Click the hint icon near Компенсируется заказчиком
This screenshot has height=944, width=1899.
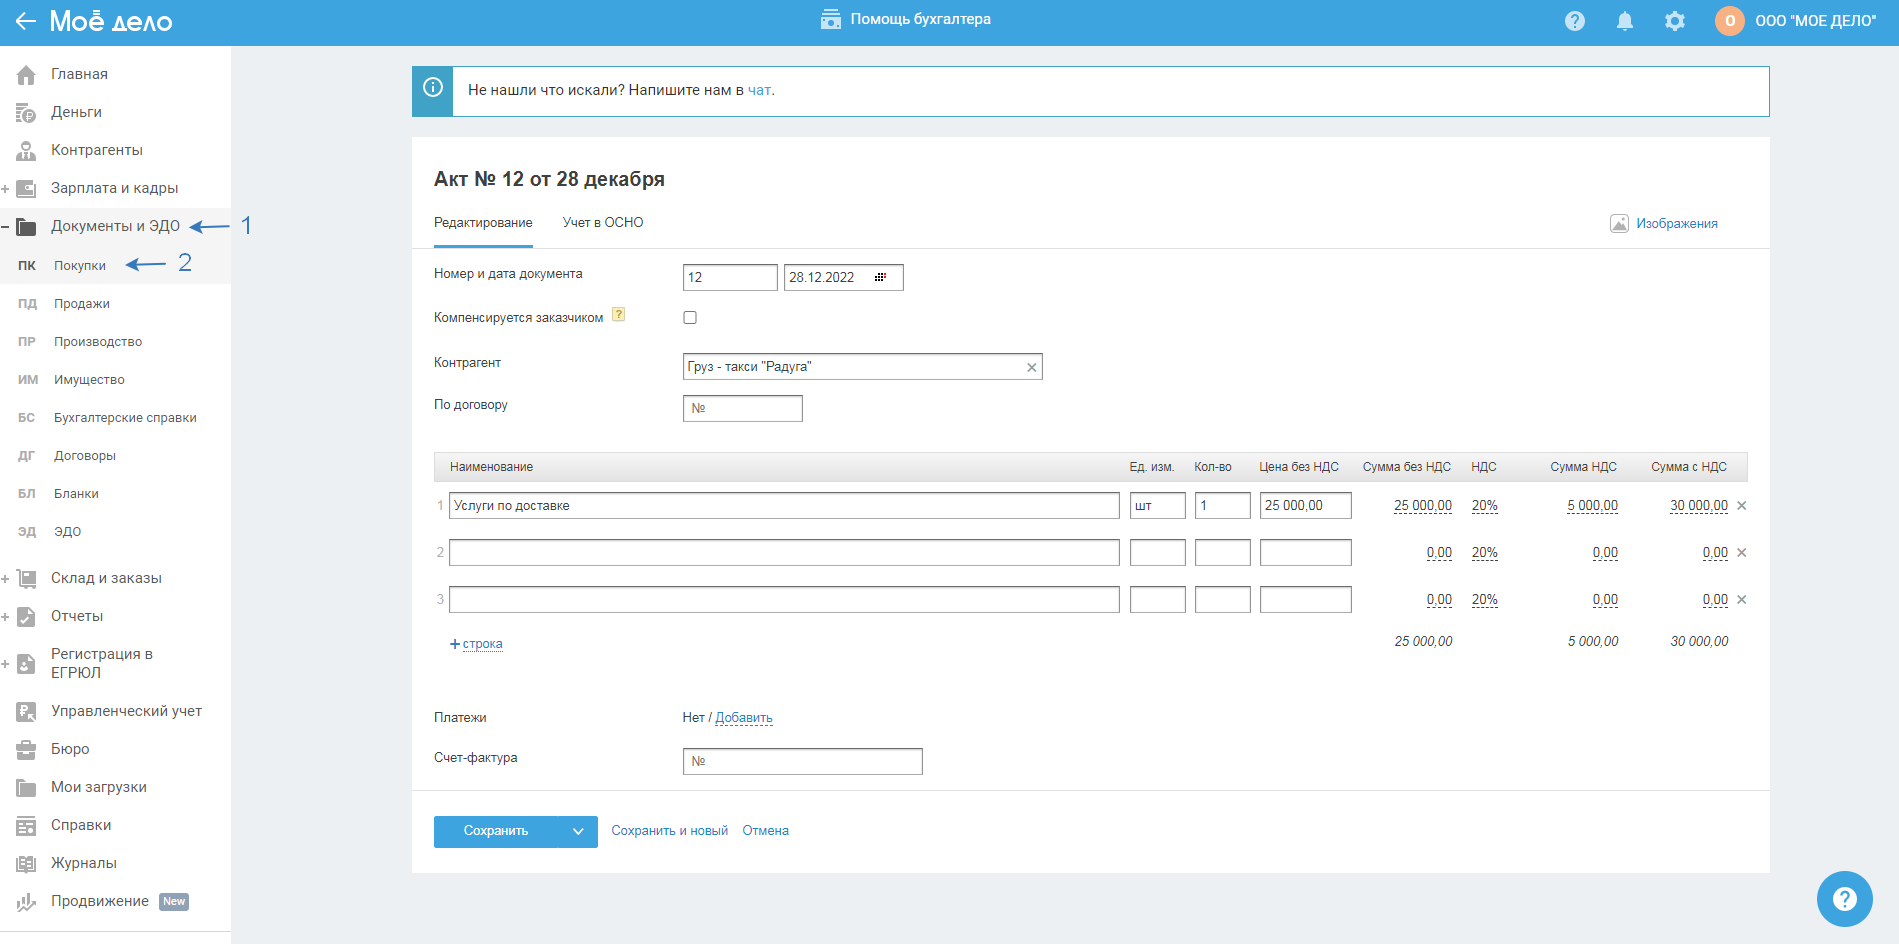(x=619, y=315)
